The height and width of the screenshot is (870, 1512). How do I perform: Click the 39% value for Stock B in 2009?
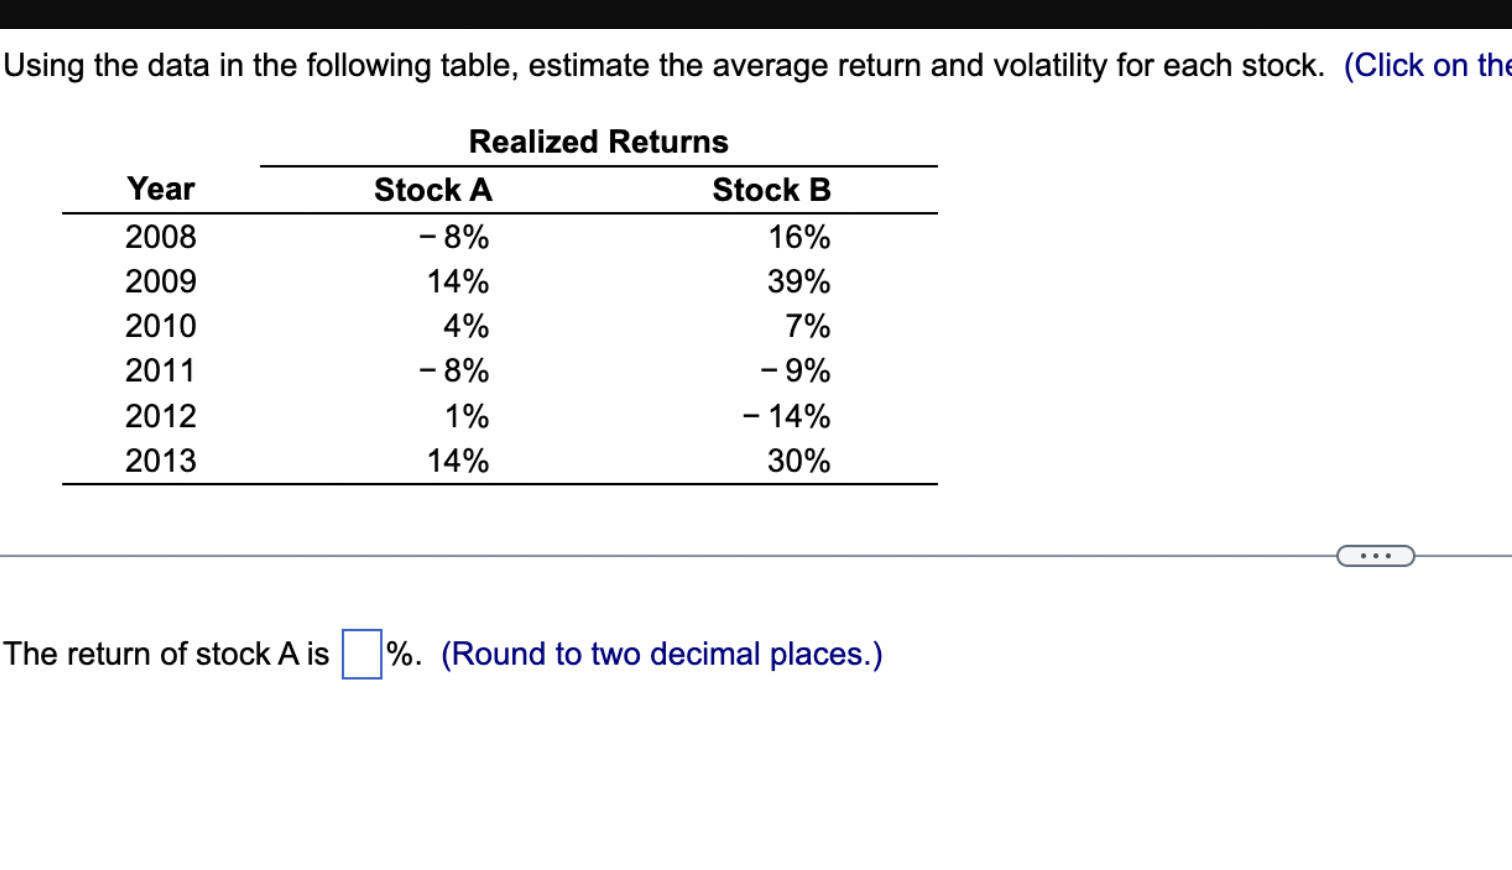[800, 282]
